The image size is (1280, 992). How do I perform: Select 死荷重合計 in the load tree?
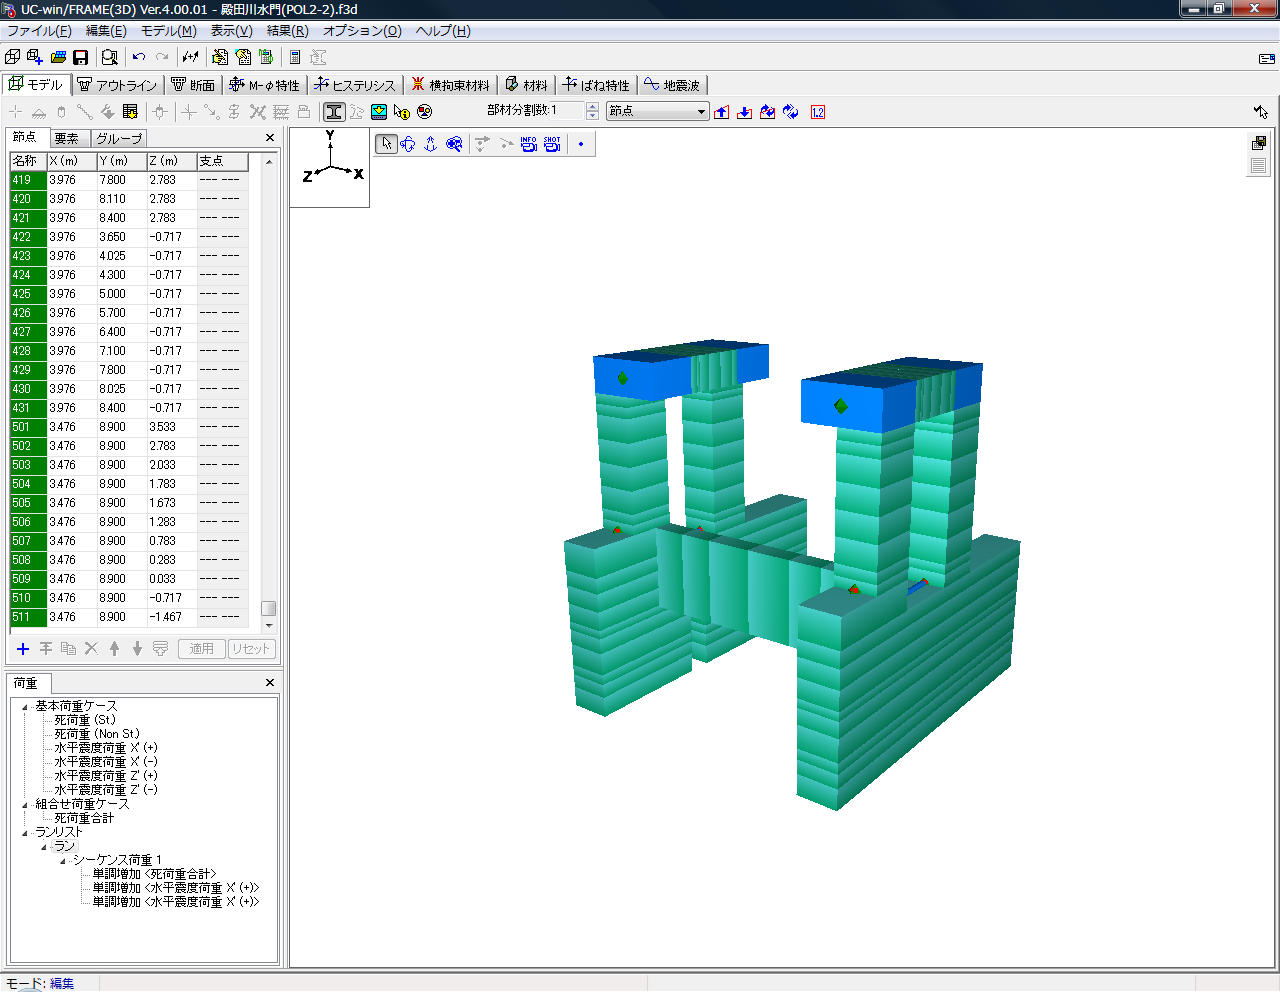[84, 818]
